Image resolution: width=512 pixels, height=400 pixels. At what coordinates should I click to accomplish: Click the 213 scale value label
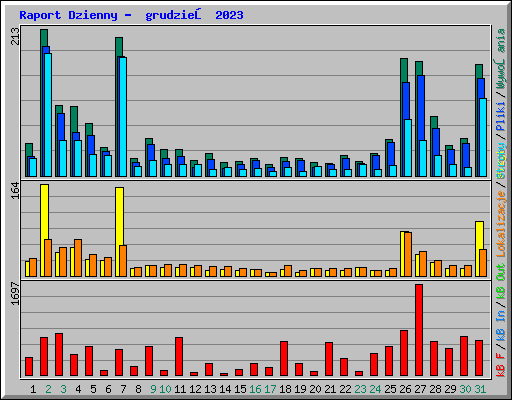(15, 37)
